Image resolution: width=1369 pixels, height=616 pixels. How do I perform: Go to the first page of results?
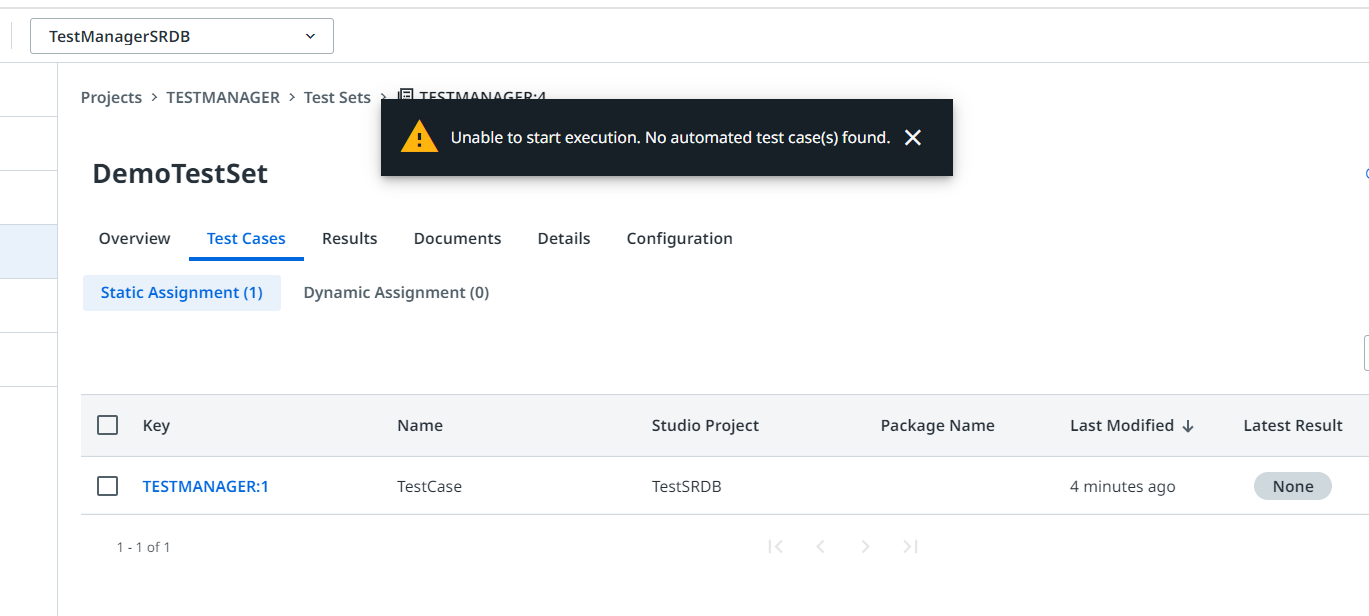tap(775, 547)
